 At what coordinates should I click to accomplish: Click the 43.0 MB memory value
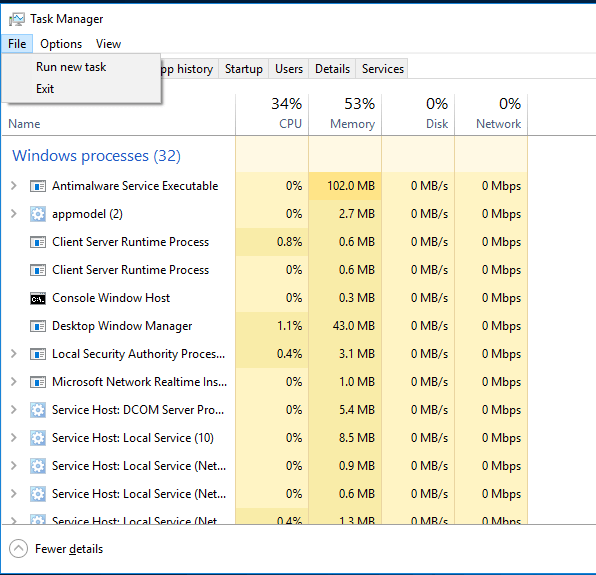(x=353, y=326)
